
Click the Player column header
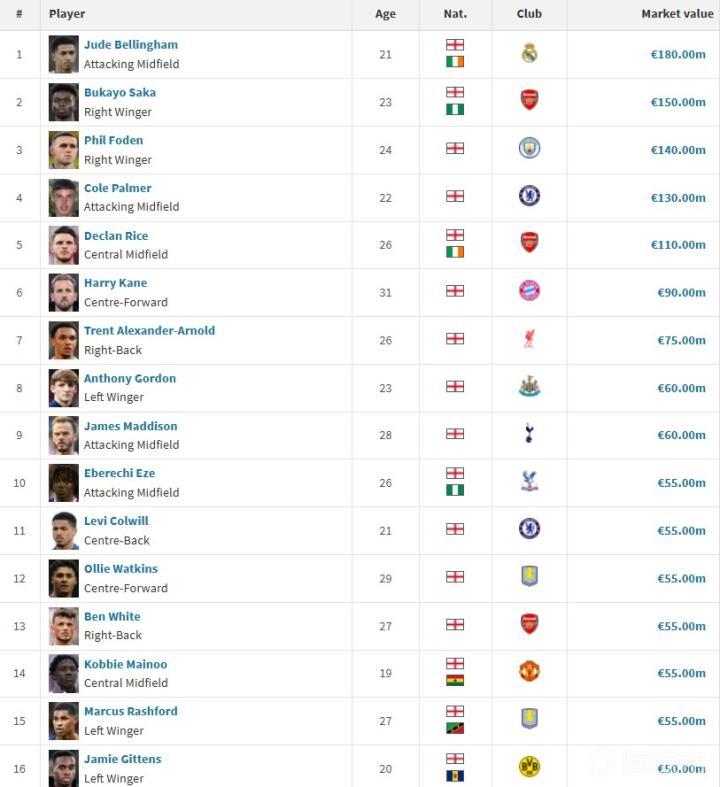[67, 14]
